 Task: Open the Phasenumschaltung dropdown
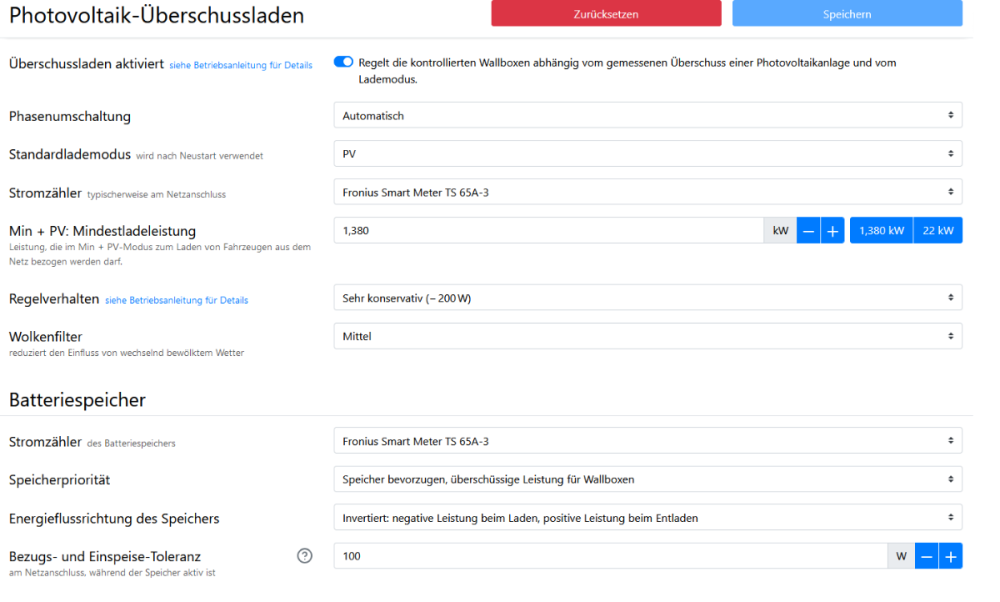pyautogui.click(x=647, y=116)
